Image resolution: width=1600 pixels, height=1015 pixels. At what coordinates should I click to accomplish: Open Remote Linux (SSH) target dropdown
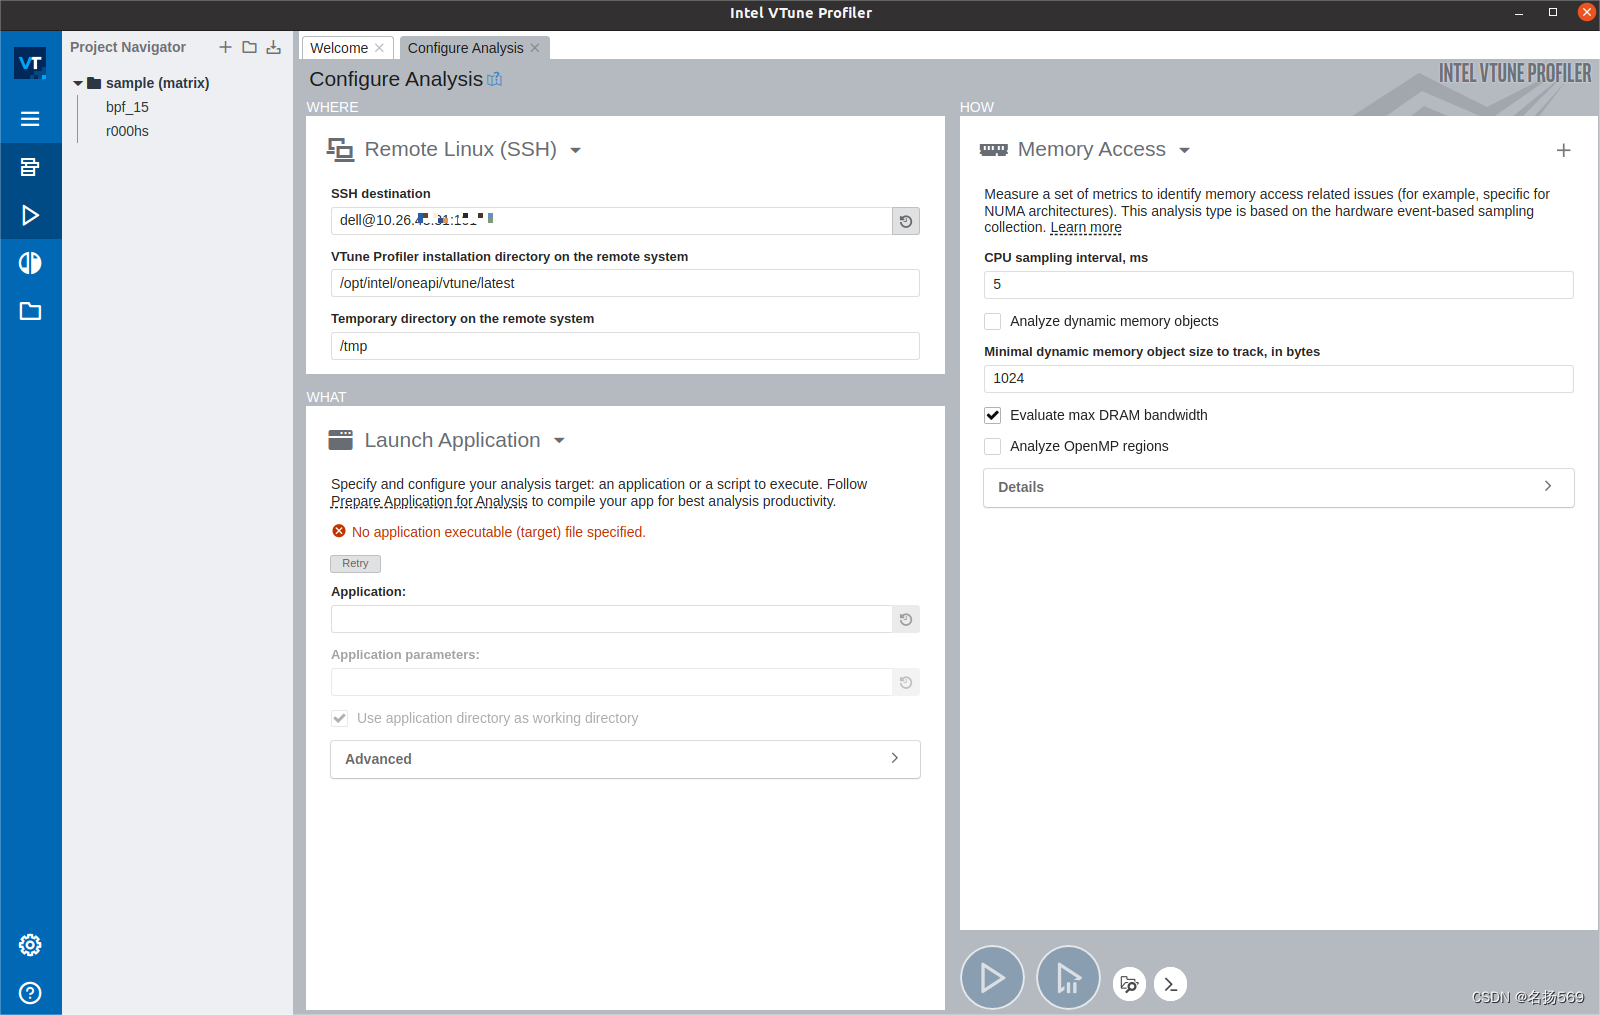click(575, 150)
